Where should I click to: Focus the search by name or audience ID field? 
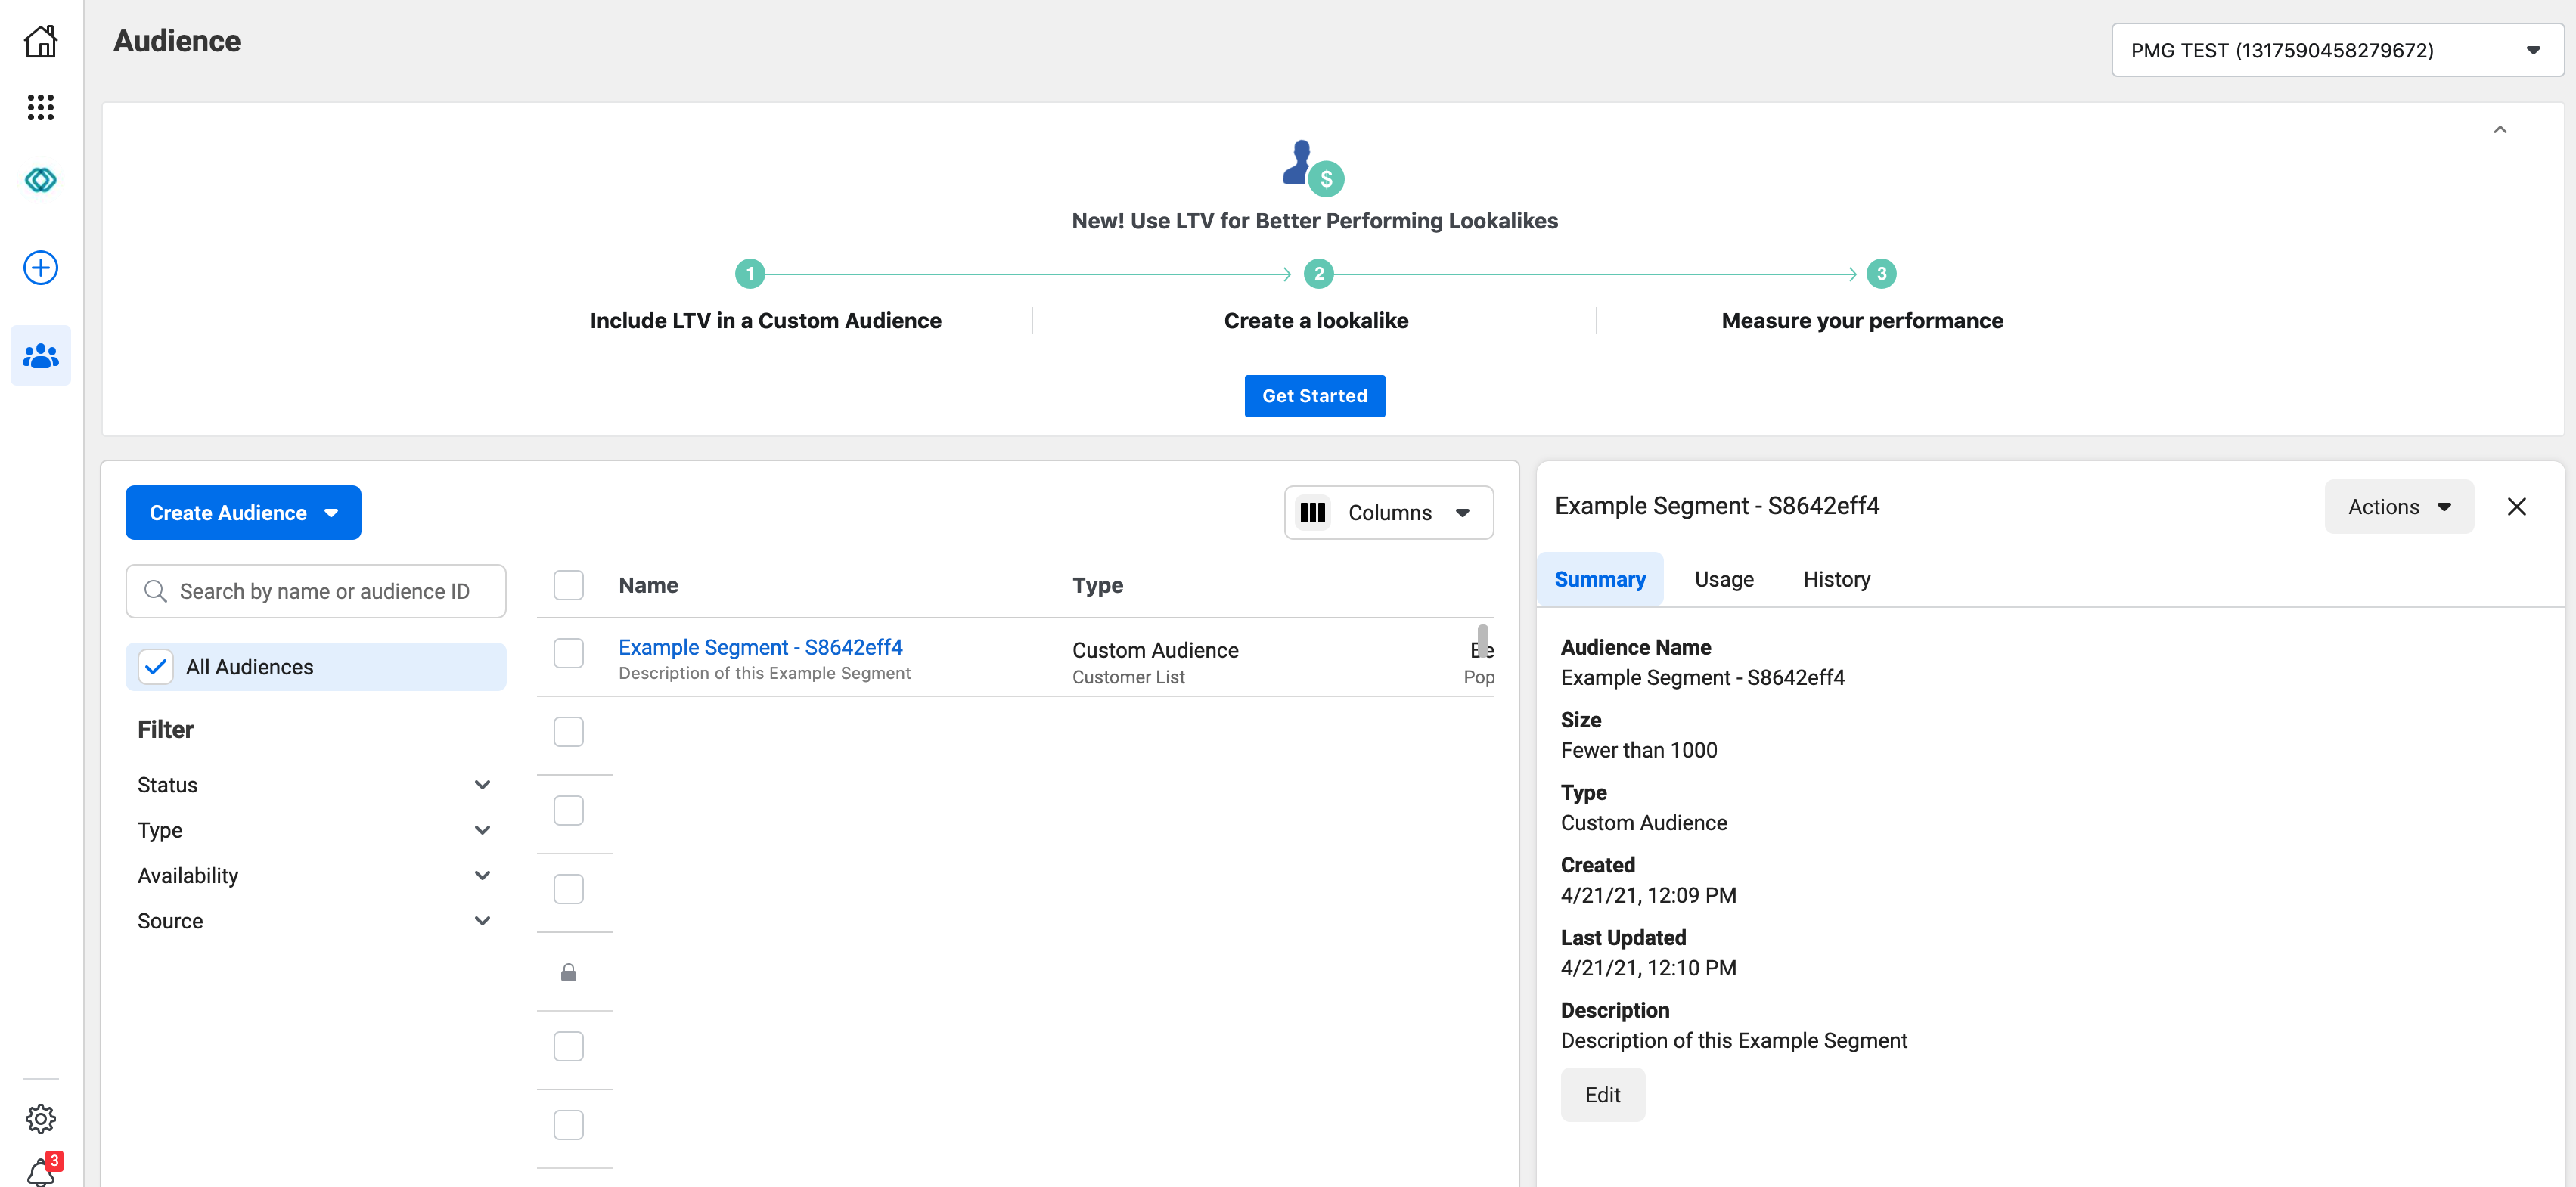(x=324, y=592)
